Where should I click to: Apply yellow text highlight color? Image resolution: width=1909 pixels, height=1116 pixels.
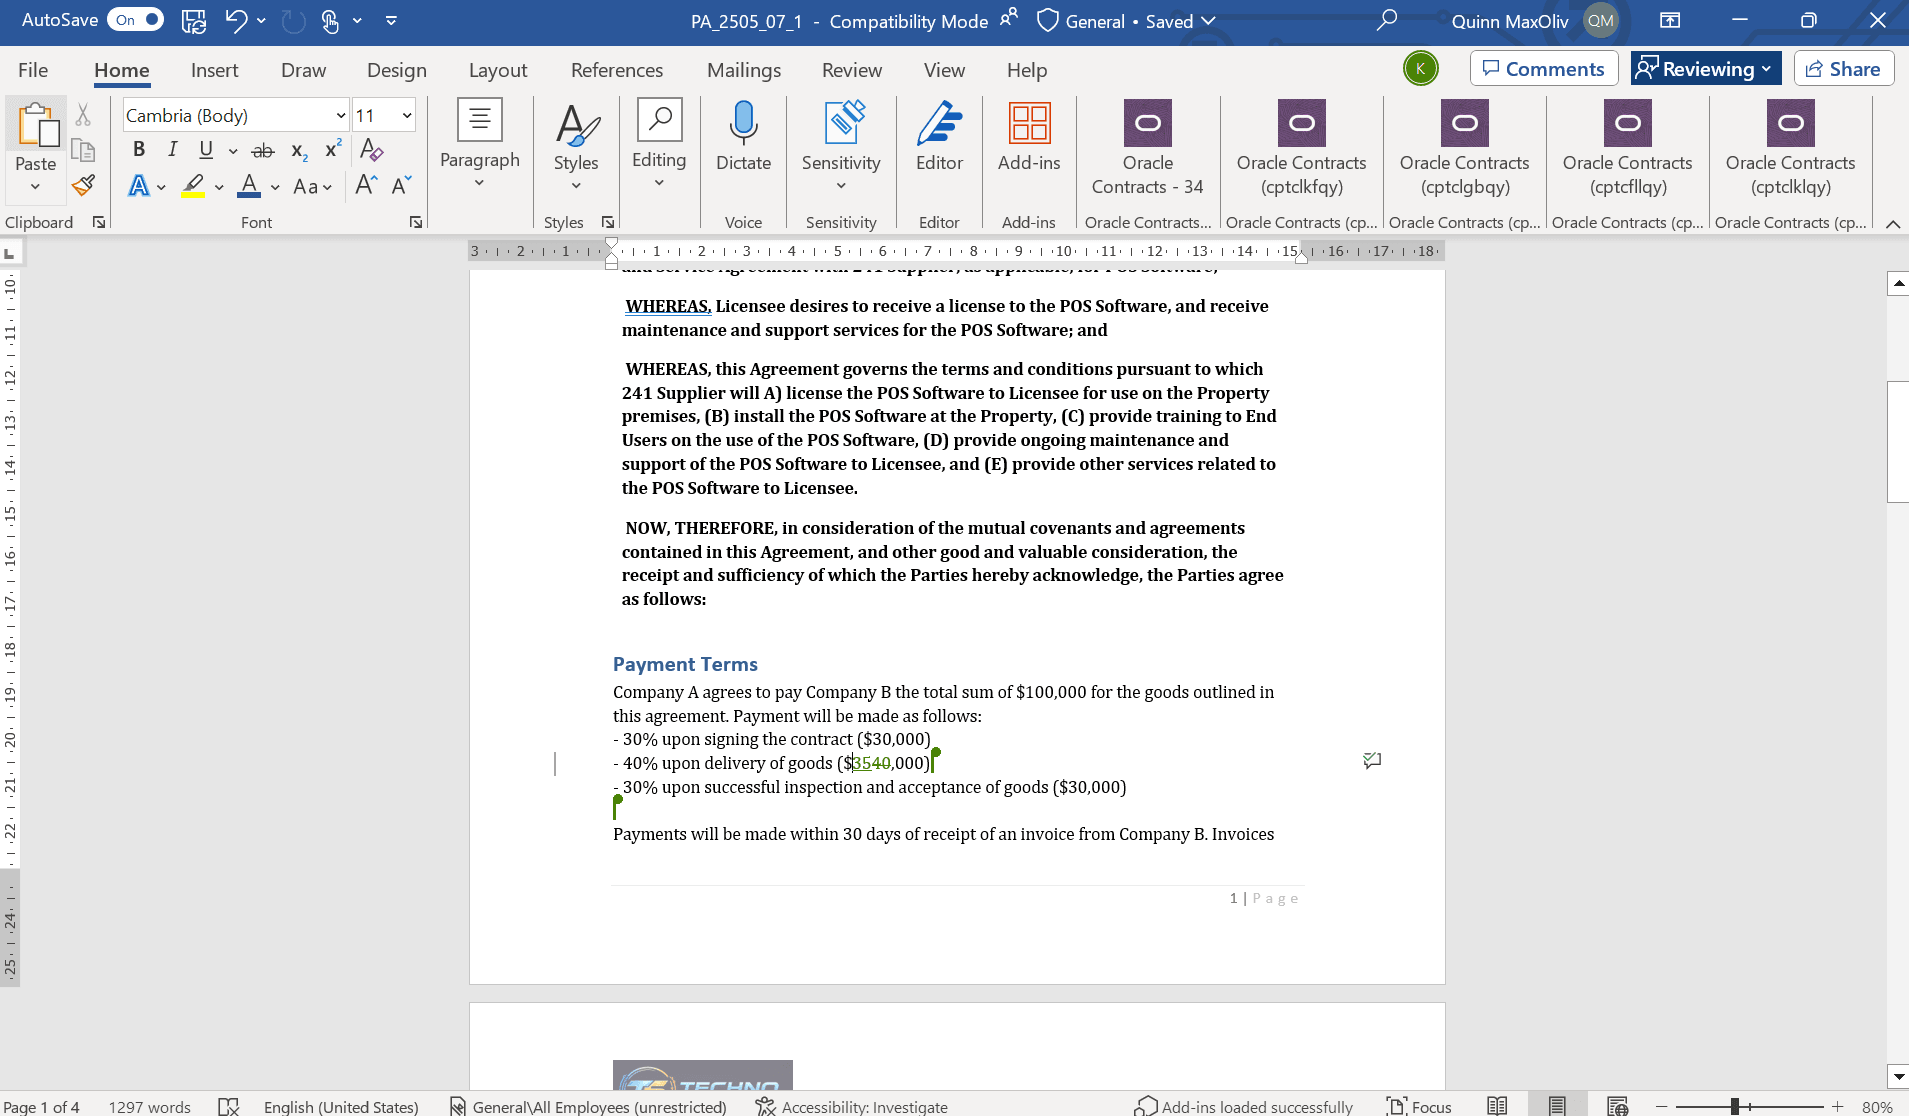194,186
